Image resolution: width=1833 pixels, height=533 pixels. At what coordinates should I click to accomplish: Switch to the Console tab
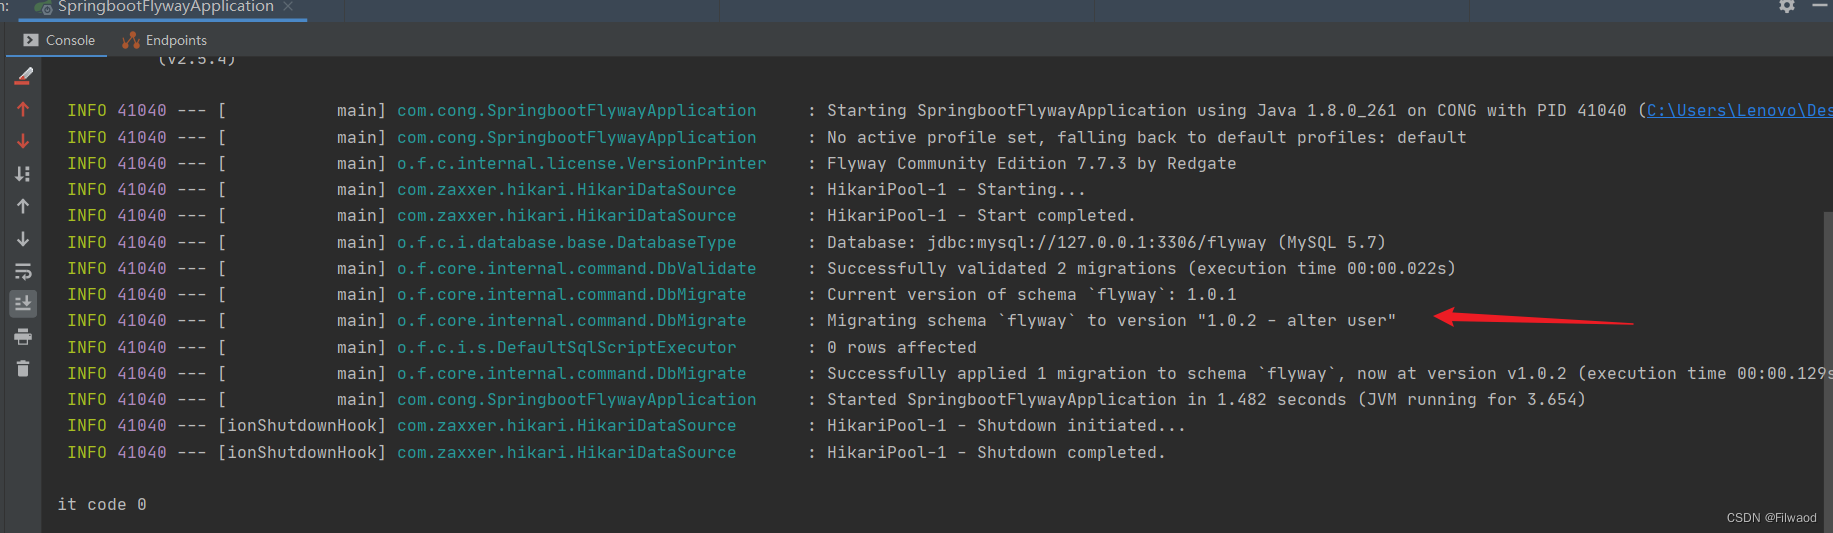pos(59,40)
